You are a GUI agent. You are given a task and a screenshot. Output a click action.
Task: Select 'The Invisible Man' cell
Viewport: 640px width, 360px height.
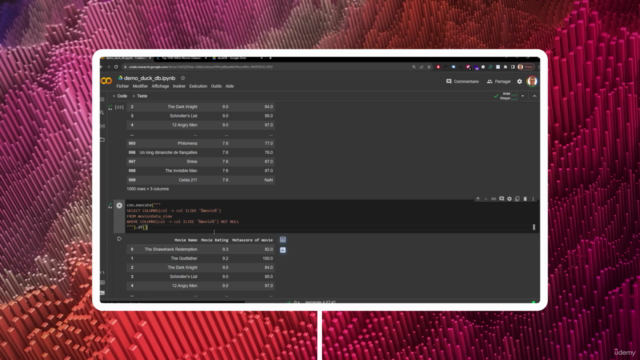coord(181,171)
